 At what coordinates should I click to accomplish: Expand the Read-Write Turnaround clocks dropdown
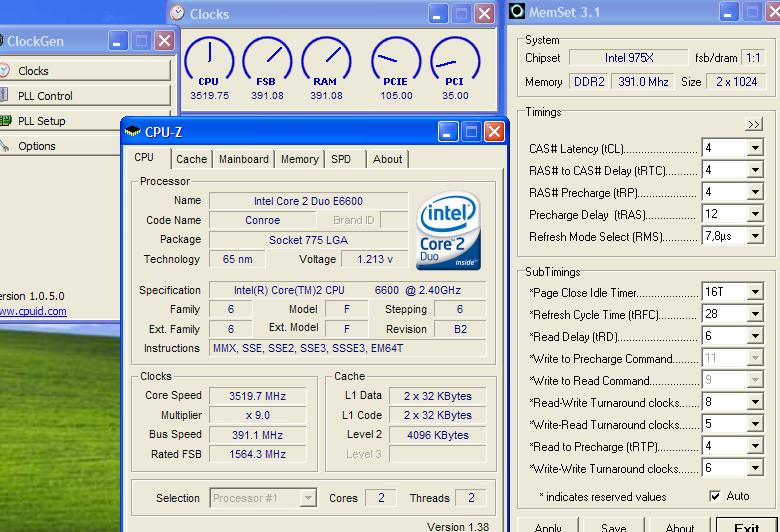coord(755,402)
